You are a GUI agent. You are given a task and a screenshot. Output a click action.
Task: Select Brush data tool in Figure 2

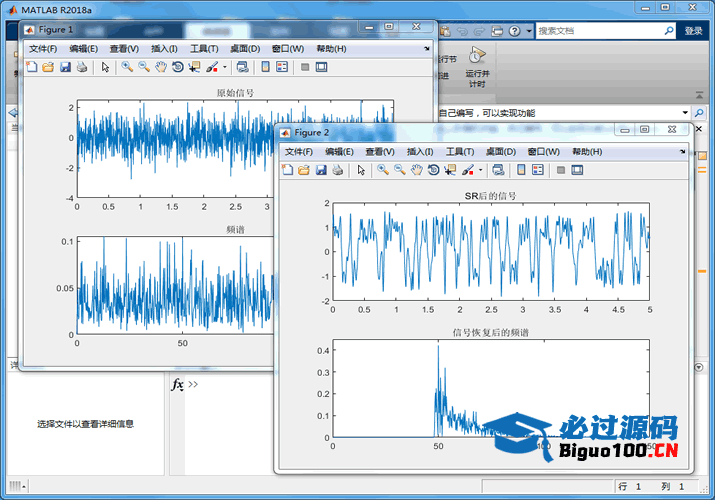(468, 170)
